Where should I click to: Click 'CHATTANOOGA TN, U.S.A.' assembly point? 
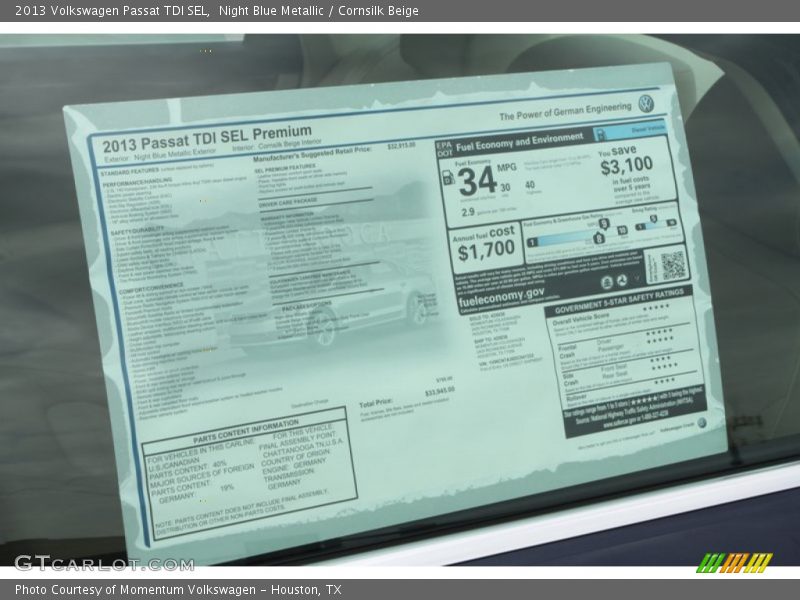point(303,447)
